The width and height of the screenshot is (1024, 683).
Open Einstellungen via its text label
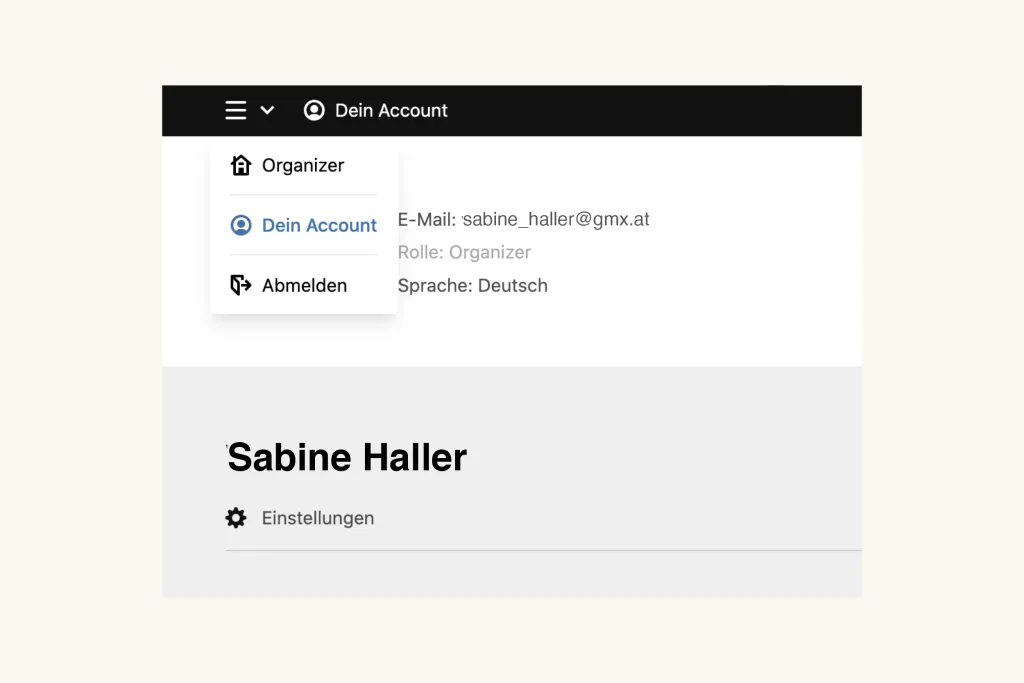pyautogui.click(x=317, y=518)
